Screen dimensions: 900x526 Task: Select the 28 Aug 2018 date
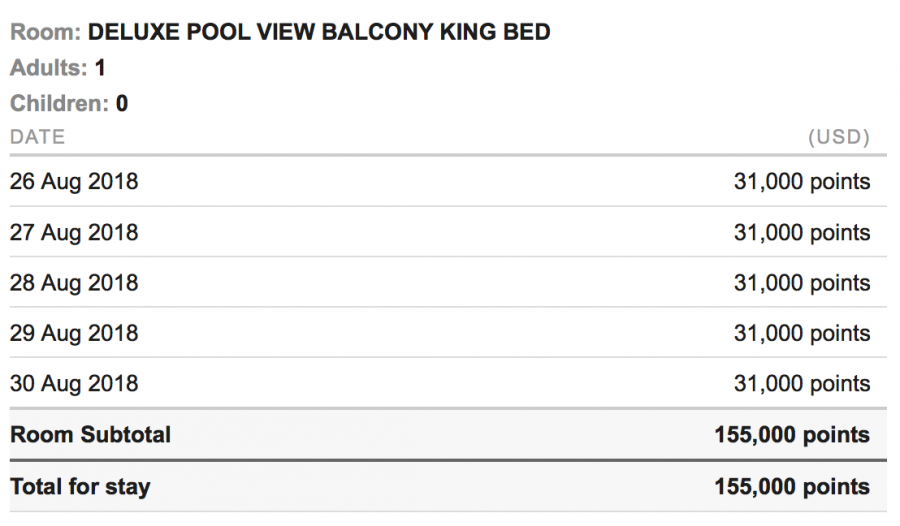pos(74,283)
